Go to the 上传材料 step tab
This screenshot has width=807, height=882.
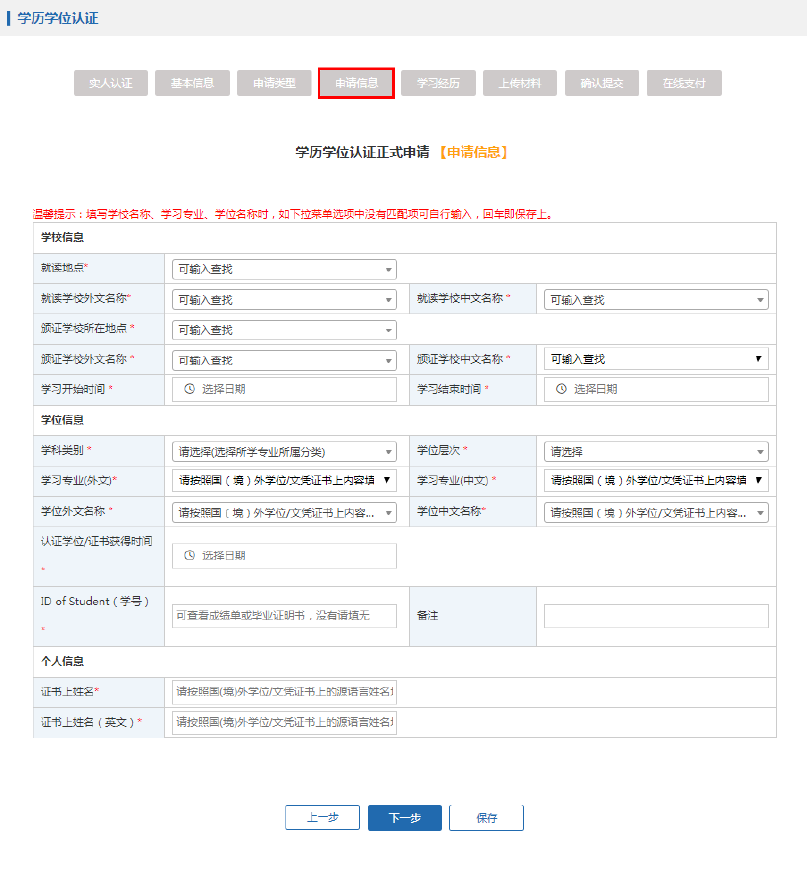click(520, 83)
